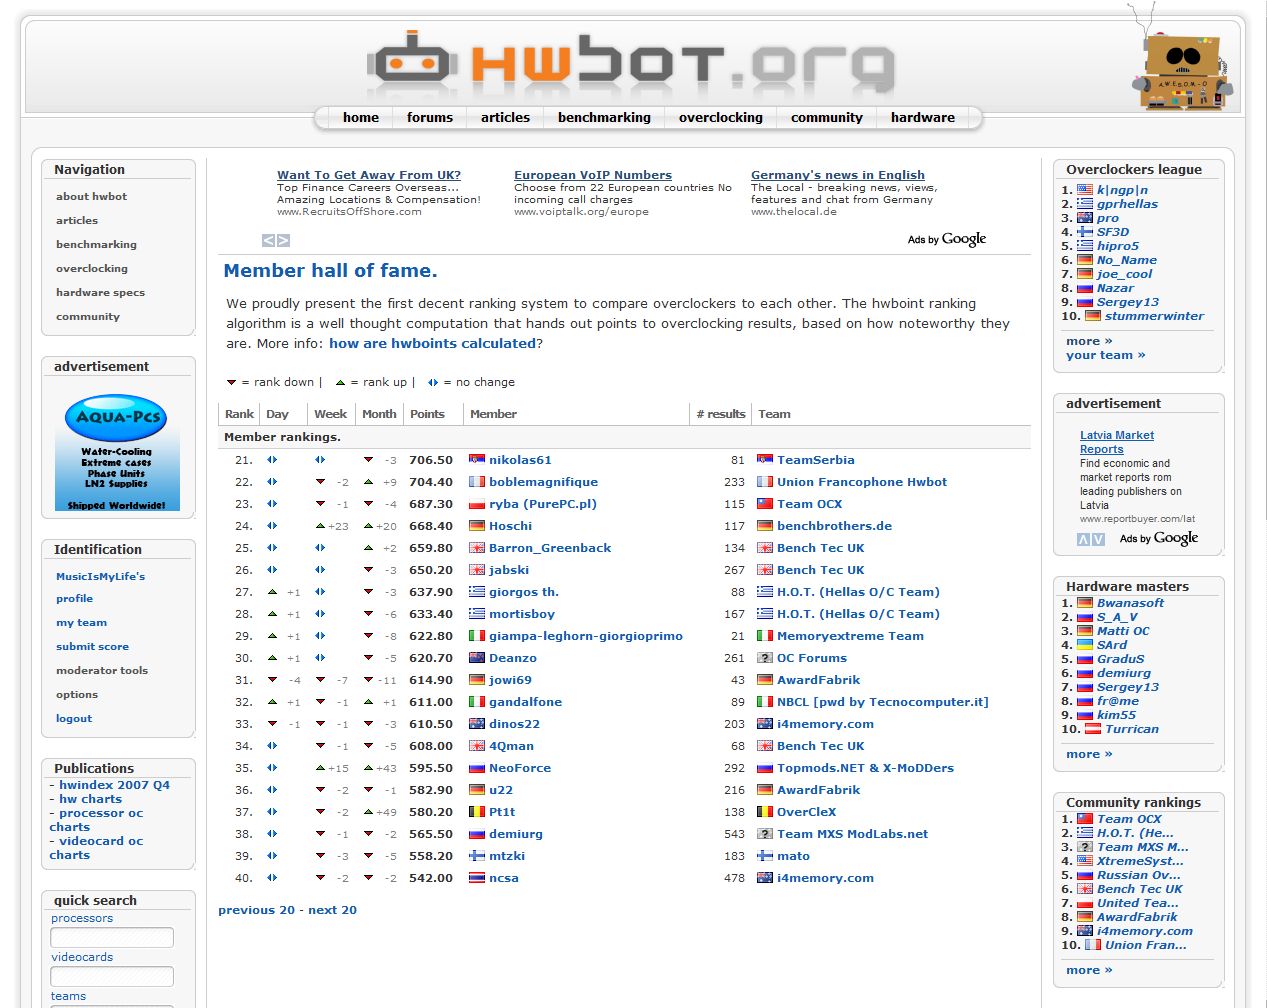Open the hardware menu

pos(923,117)
